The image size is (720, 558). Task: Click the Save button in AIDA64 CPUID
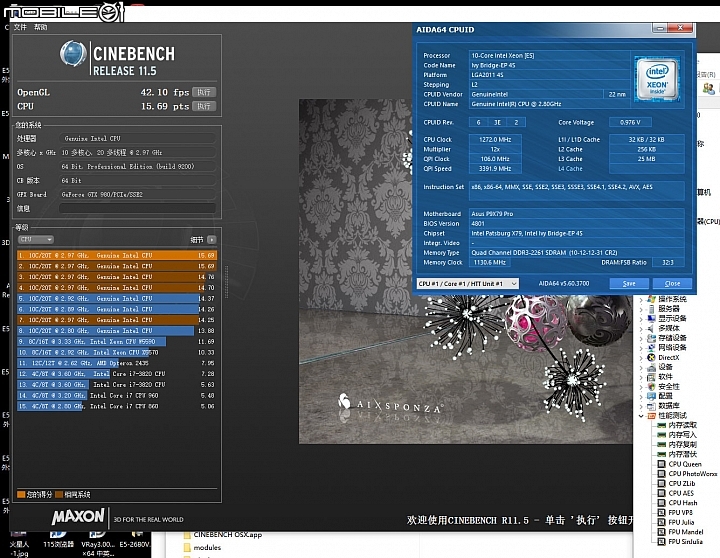click(x=629, y=284)
